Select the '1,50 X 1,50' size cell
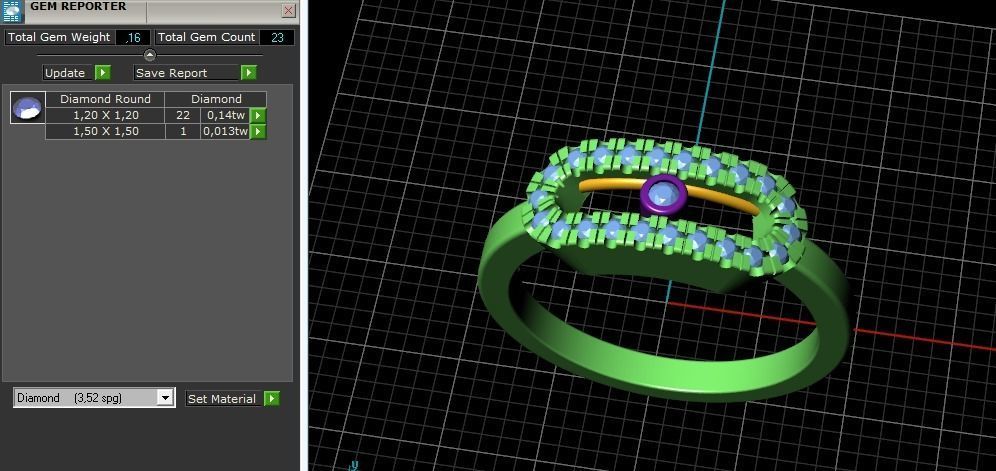 pyautogui.click(x=105, y=132)
